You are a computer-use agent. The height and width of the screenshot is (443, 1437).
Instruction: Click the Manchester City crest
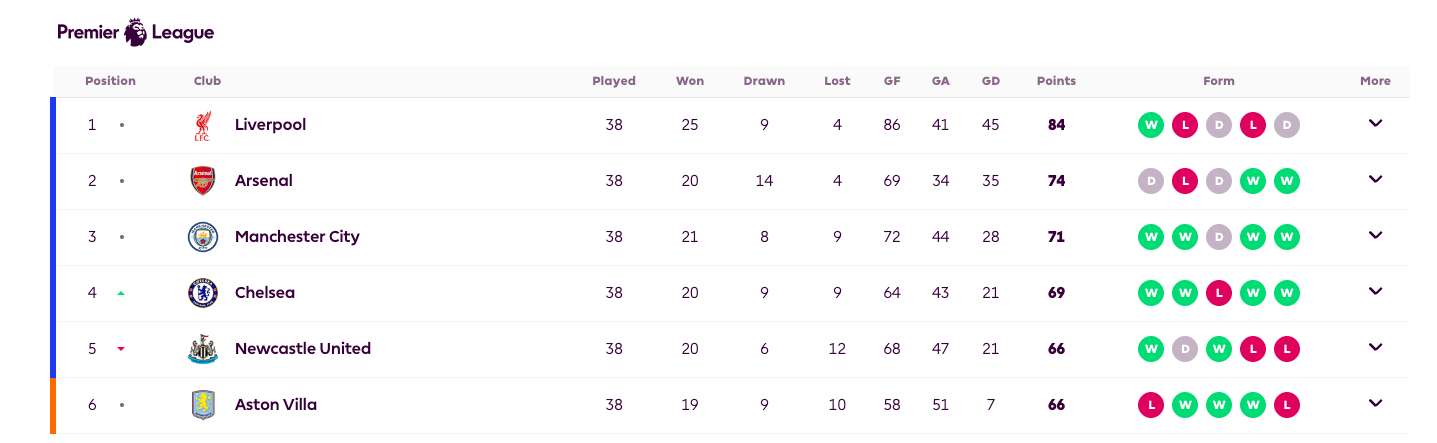pos(203,237)
